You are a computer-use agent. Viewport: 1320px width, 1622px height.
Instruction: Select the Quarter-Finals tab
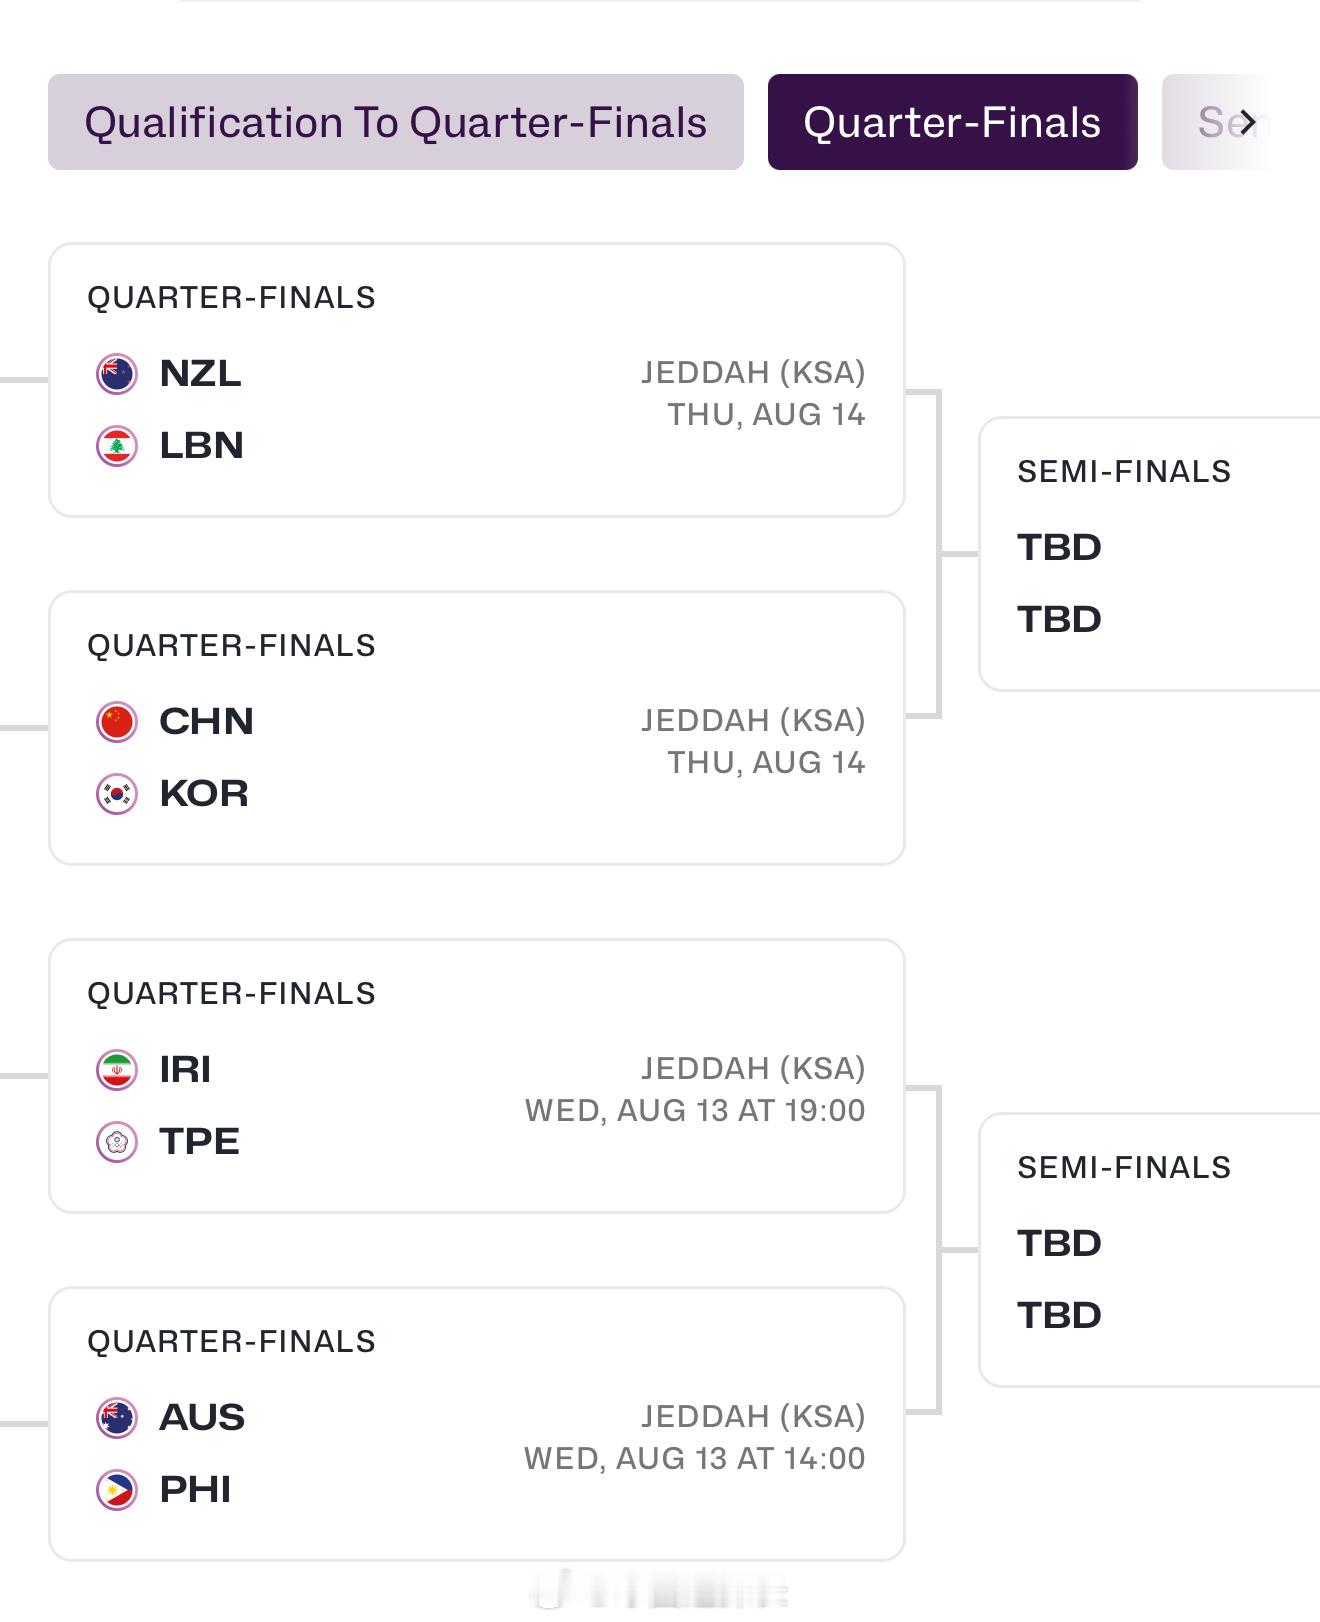[953, 122]
